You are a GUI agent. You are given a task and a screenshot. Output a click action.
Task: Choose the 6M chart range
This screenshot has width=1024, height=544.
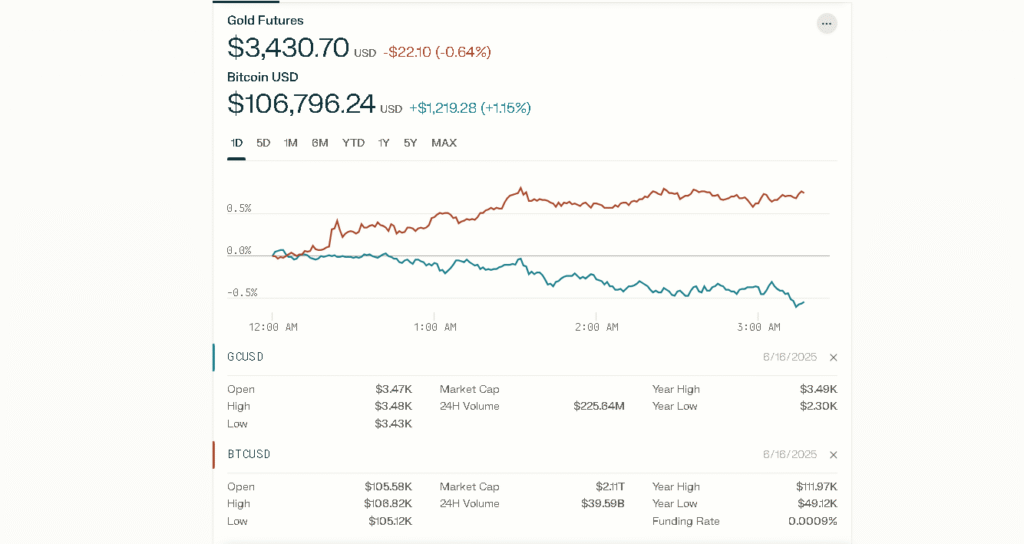point(320,143)
